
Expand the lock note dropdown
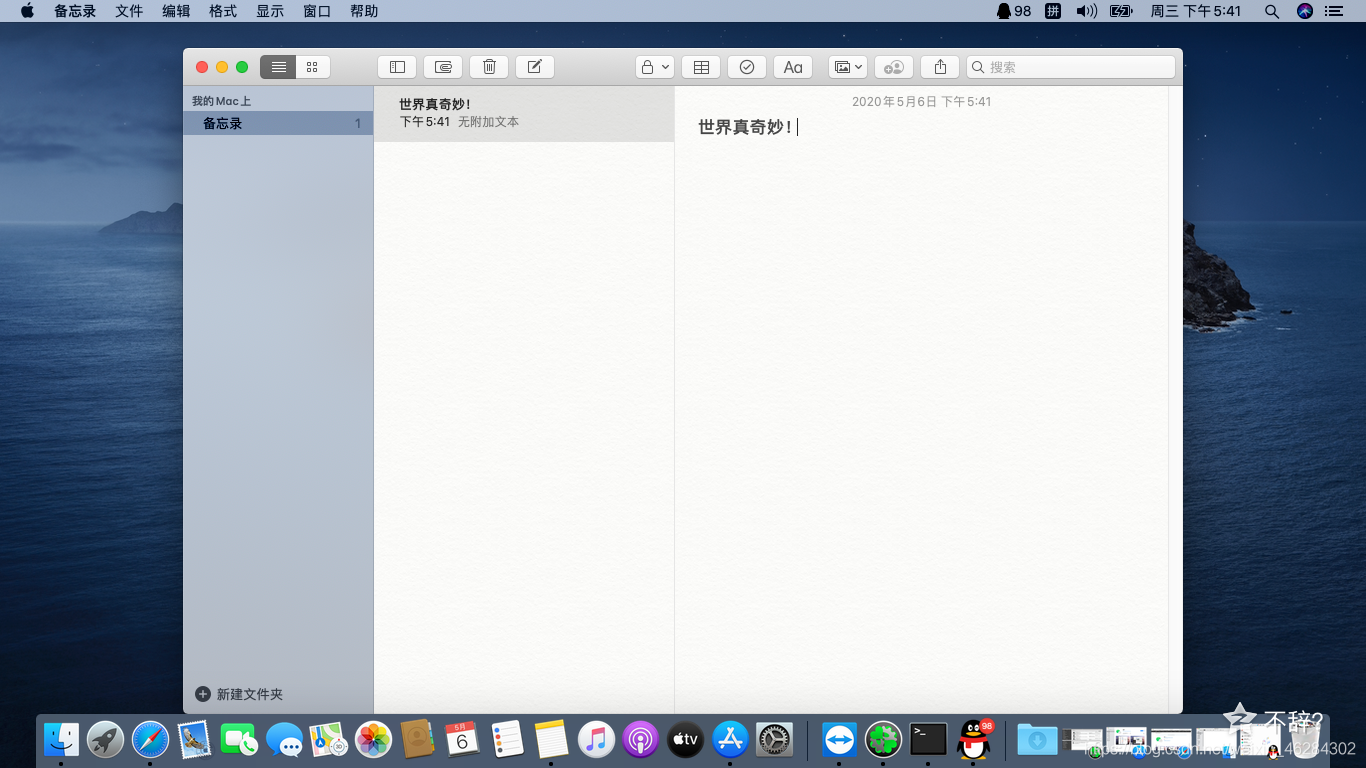click(x=654, y=67)
